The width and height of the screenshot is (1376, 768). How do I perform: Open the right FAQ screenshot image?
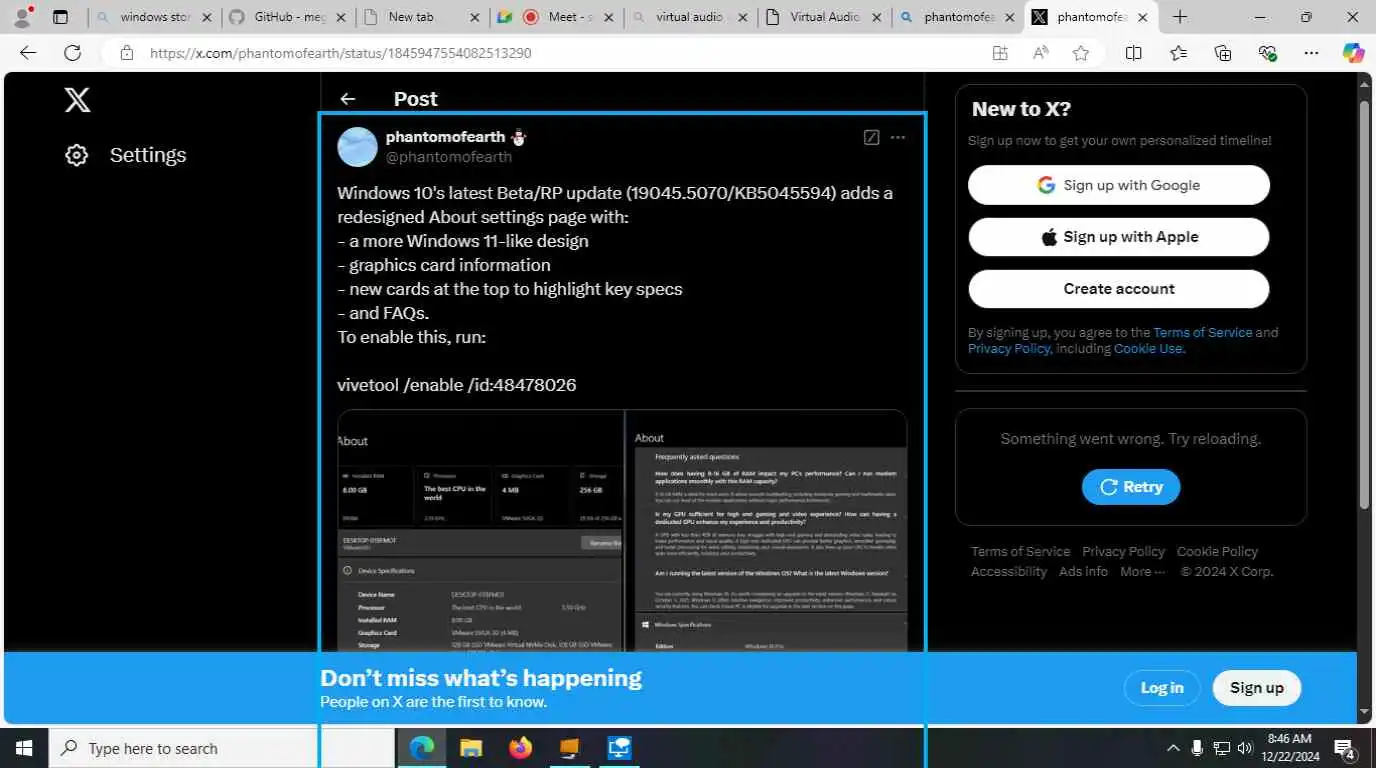pyautogui.click(x=766, y=531)
